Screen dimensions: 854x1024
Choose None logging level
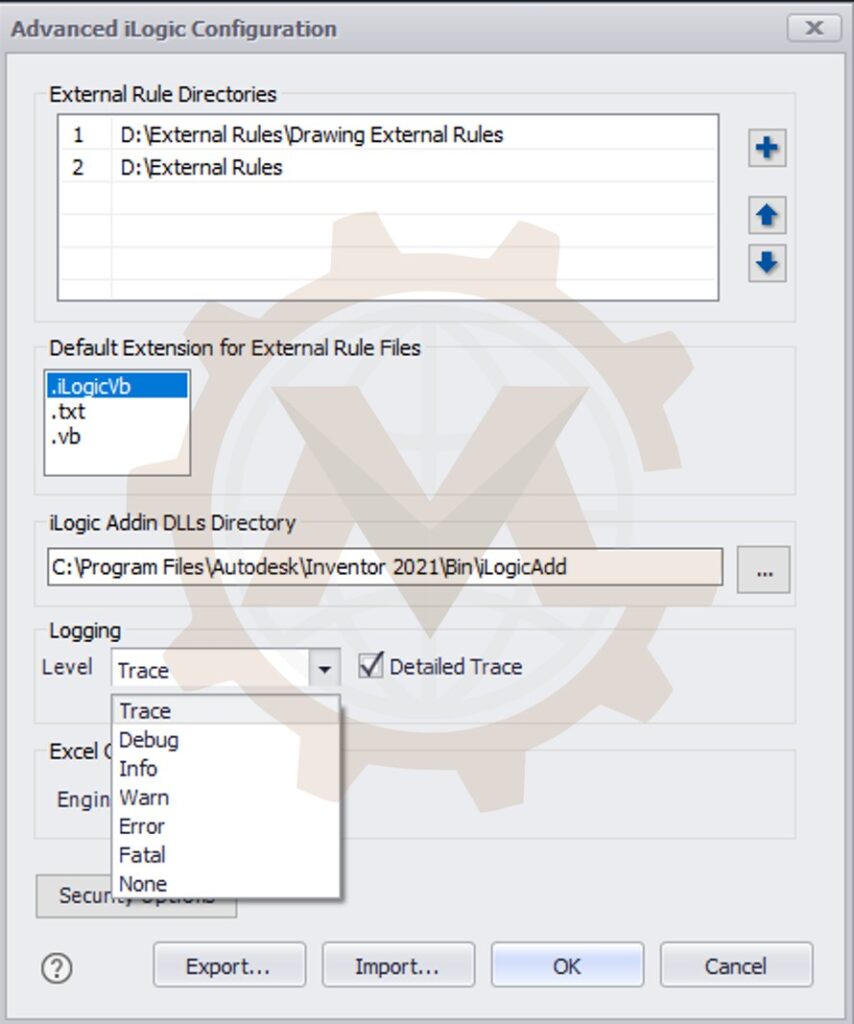click(226, 884)
